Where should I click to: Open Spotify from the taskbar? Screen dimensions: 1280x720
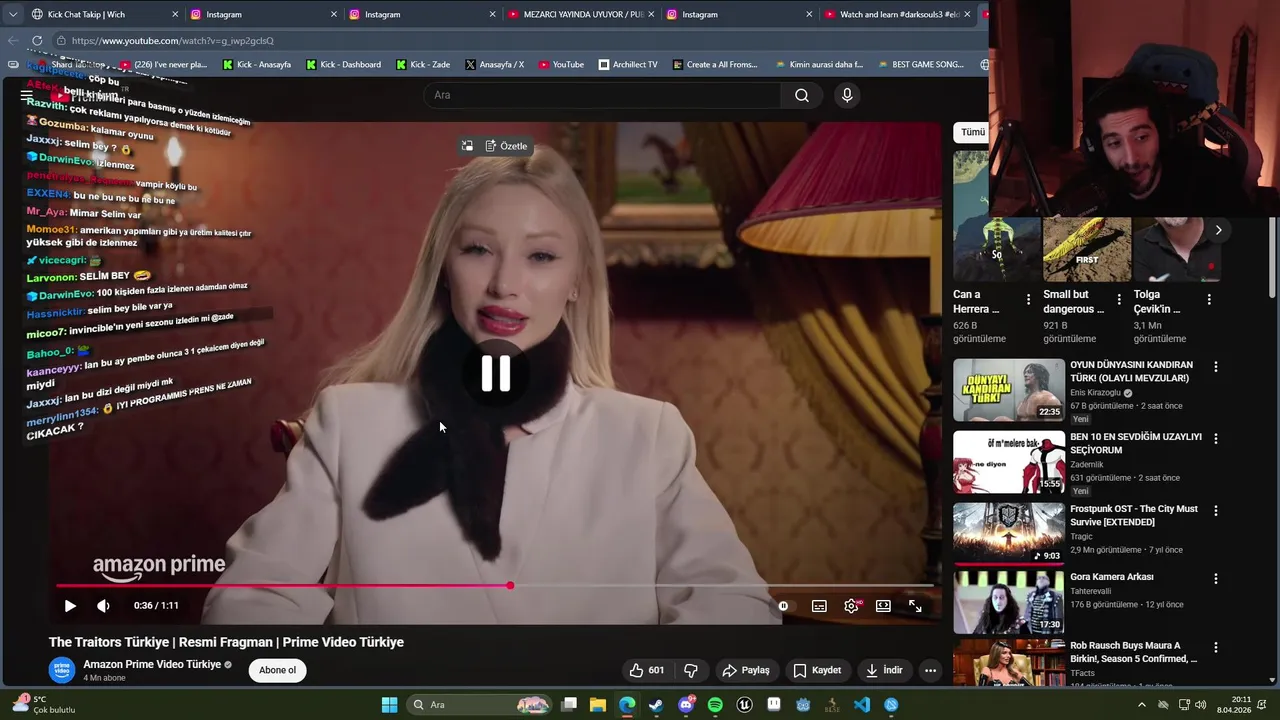(715, 705)
